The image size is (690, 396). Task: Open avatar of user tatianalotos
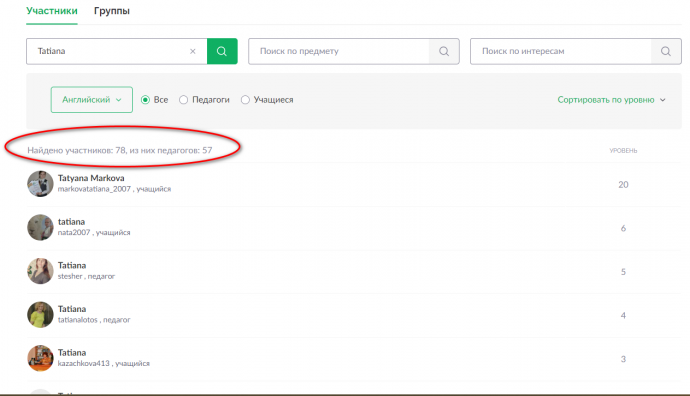point(40,315)
